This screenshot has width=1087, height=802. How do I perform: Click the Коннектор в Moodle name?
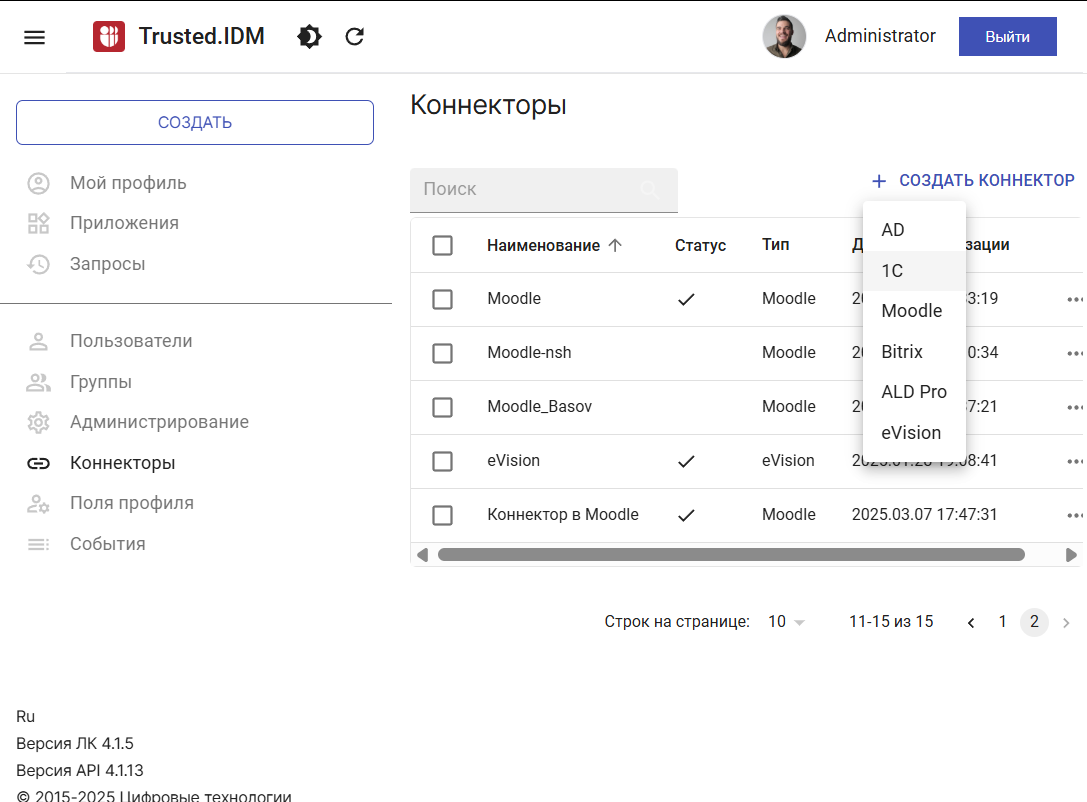(562, 515)
